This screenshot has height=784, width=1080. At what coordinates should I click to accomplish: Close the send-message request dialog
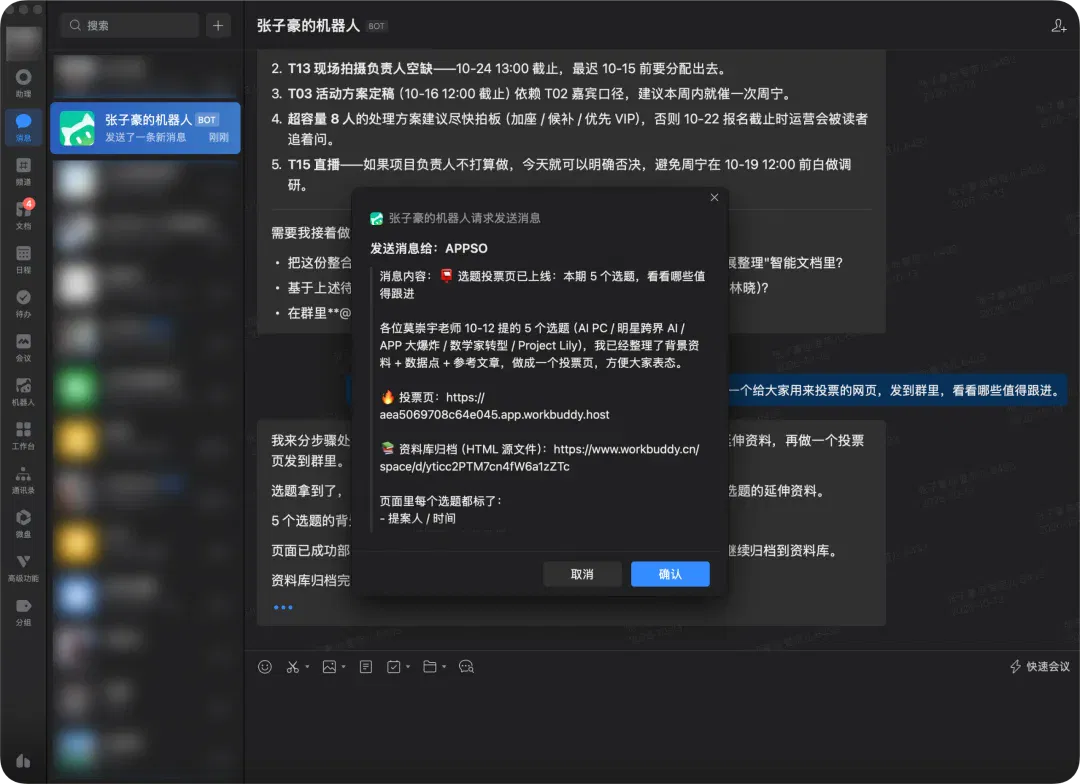coord(714,198)
